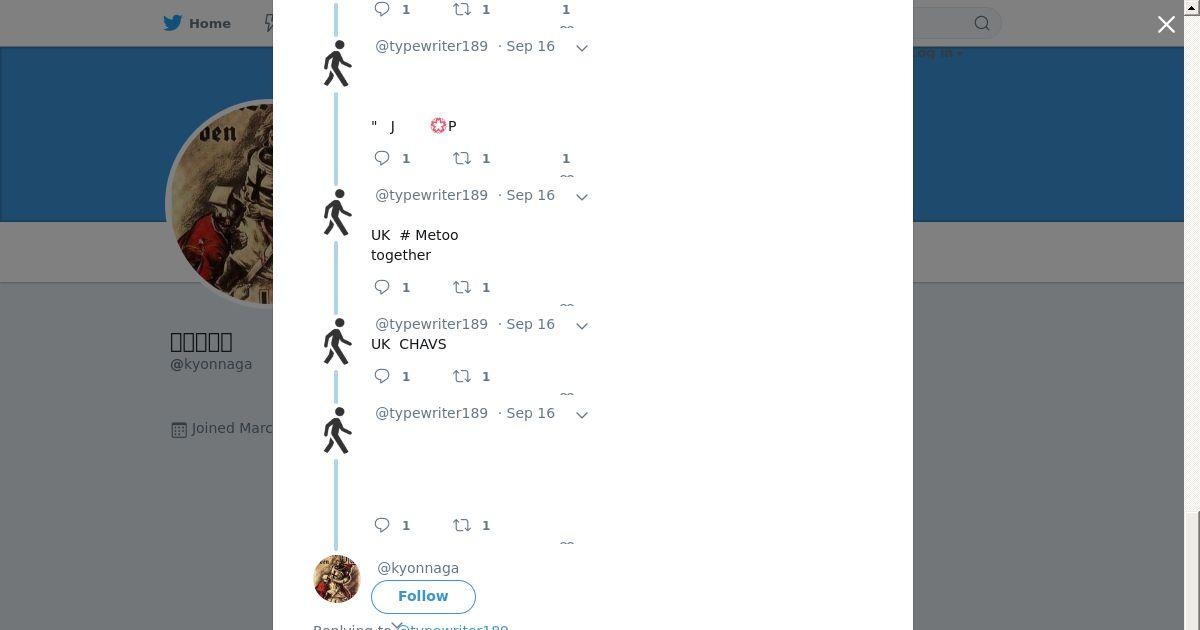Expand chevron menu on blank last tweet

click(582, 415)
